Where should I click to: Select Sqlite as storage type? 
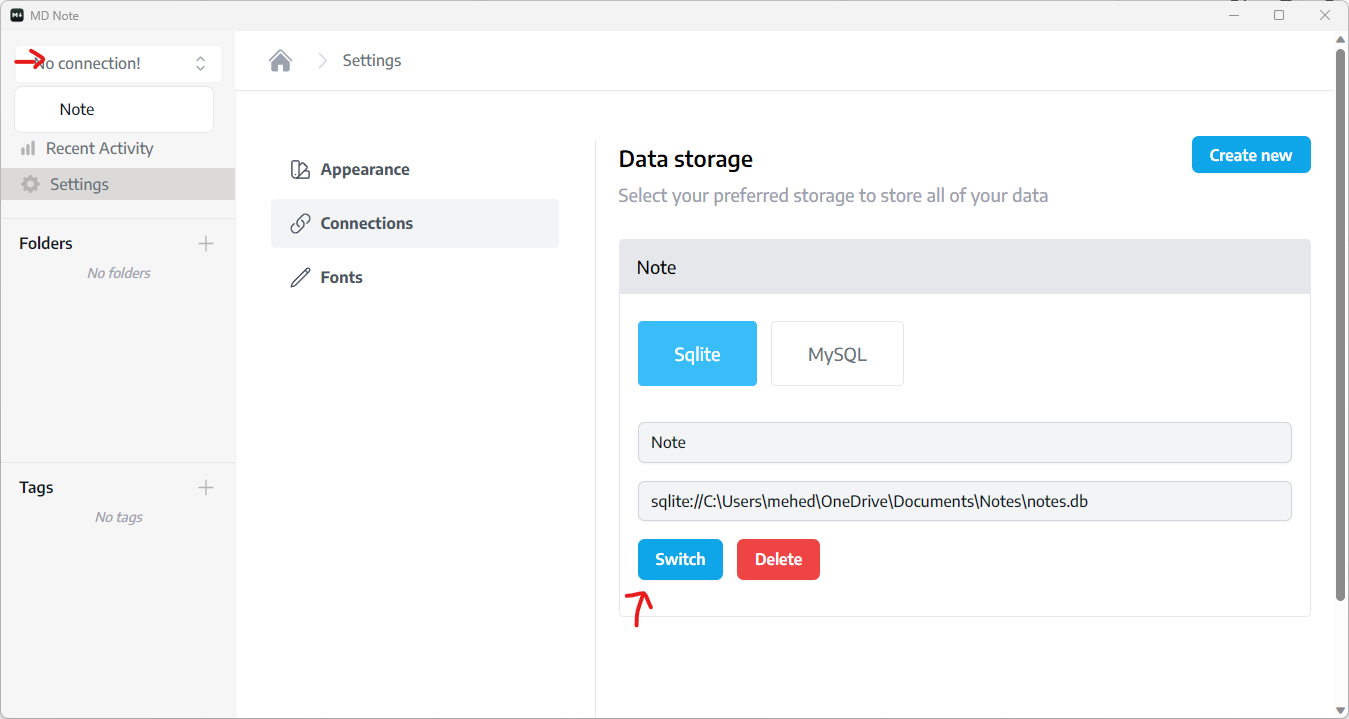coord(697,353)
